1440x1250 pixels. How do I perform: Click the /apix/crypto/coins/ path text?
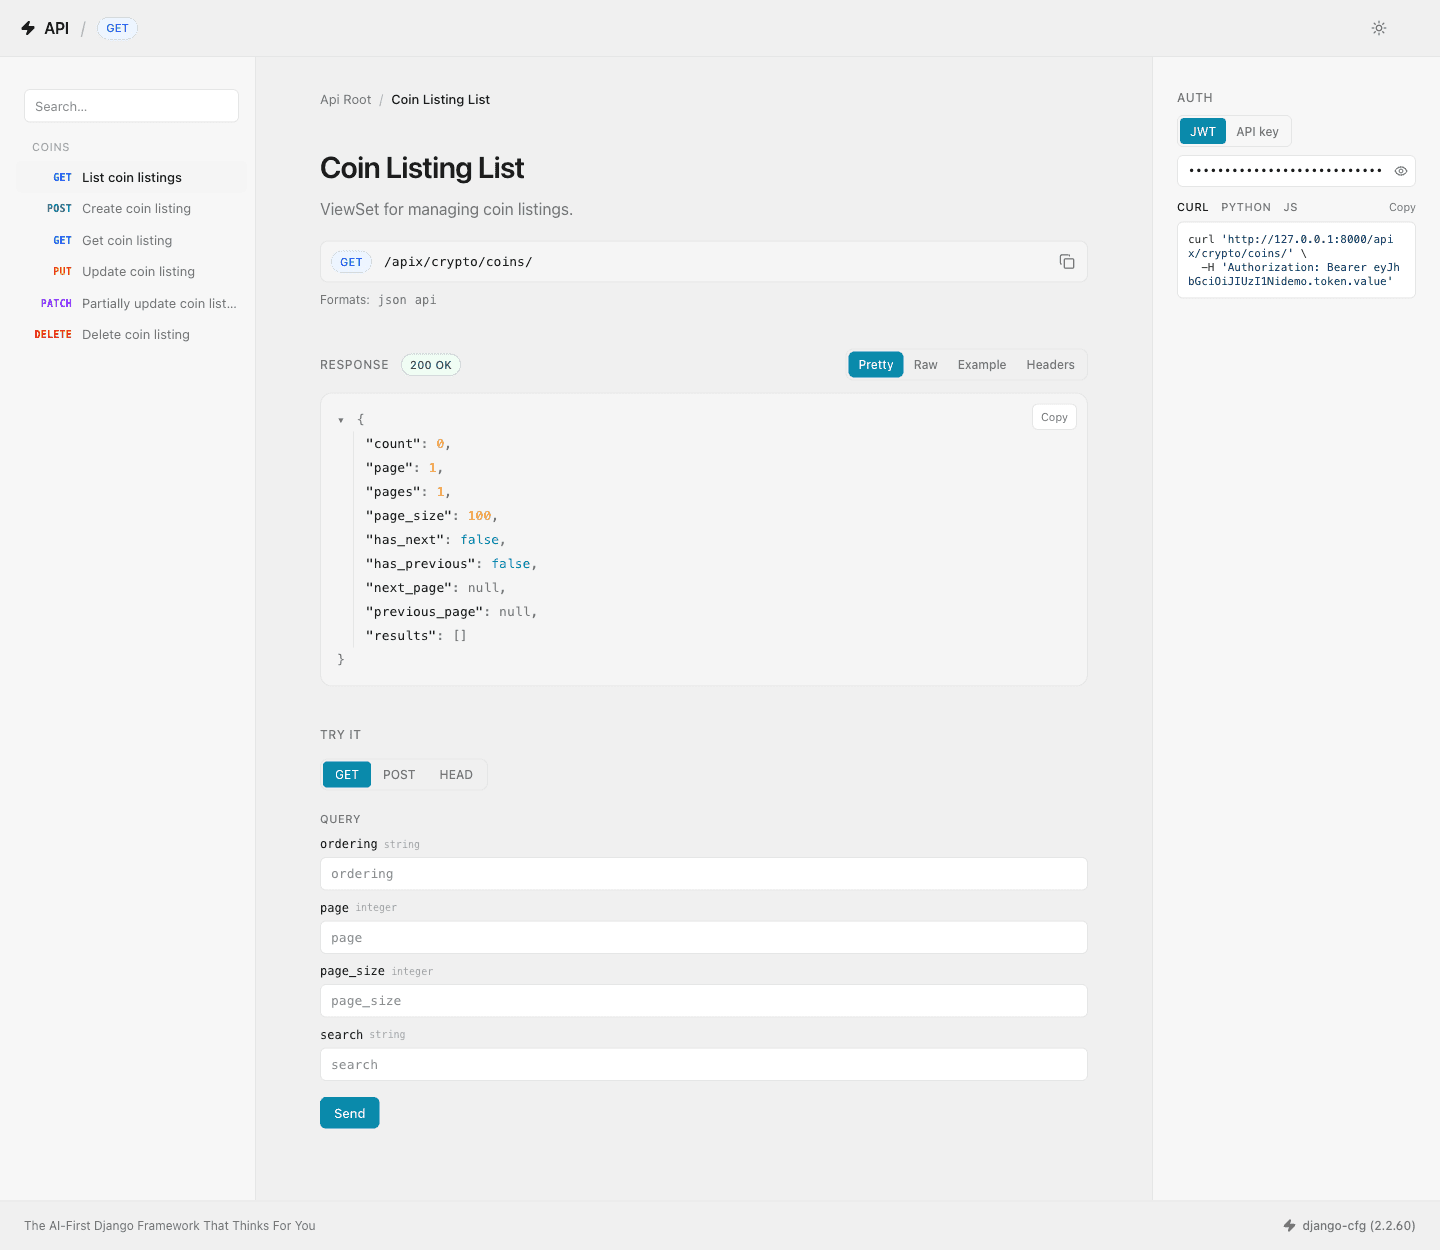[x=458, y=262]
